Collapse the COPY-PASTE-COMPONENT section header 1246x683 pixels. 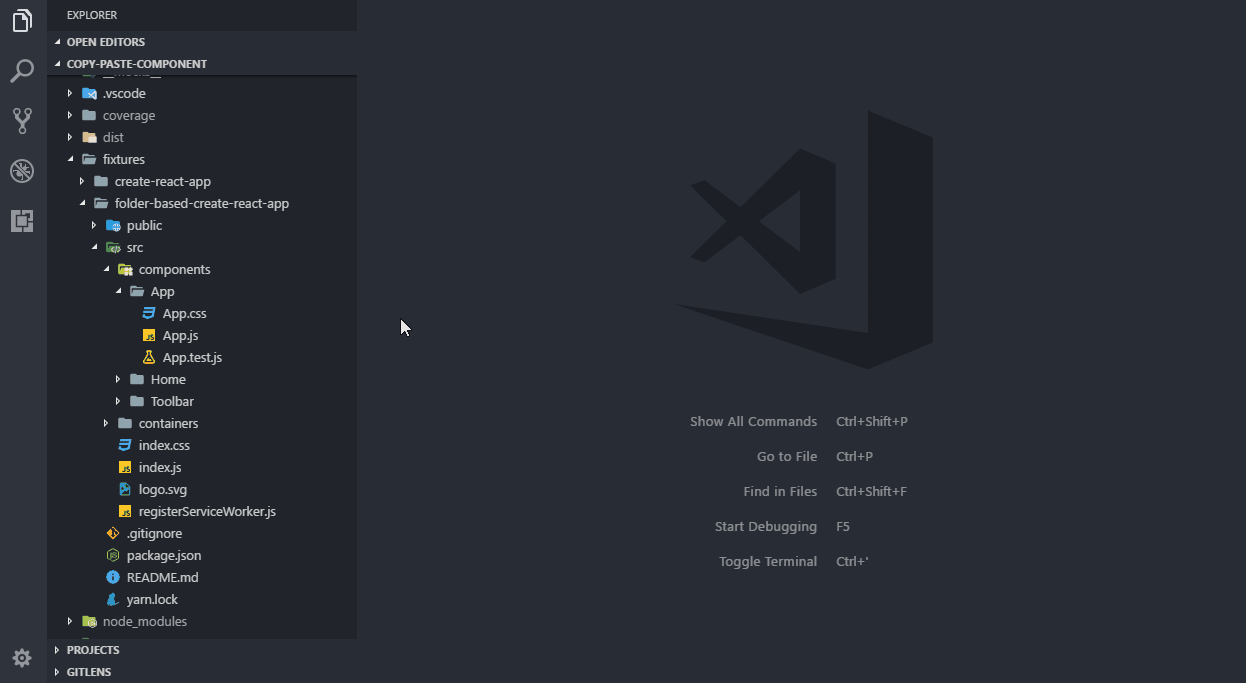[202, 64]
